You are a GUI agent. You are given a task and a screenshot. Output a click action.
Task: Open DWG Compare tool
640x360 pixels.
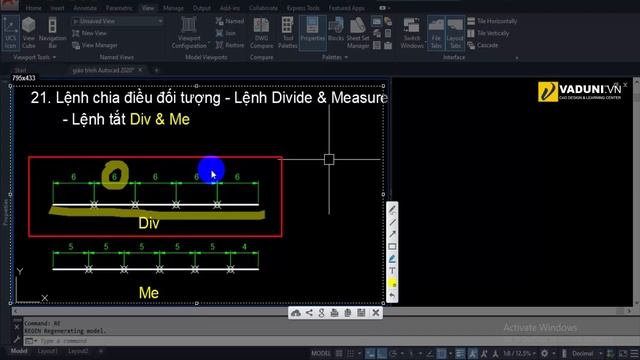point(261,33)
